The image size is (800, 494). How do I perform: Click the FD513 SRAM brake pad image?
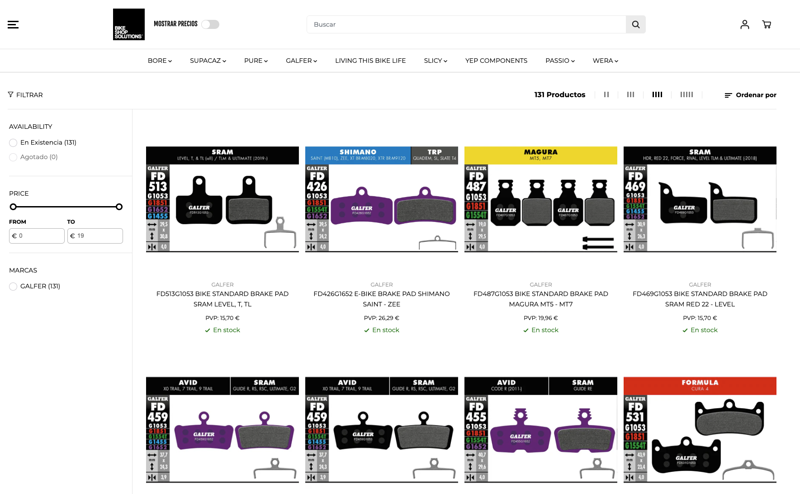(222, 200)
